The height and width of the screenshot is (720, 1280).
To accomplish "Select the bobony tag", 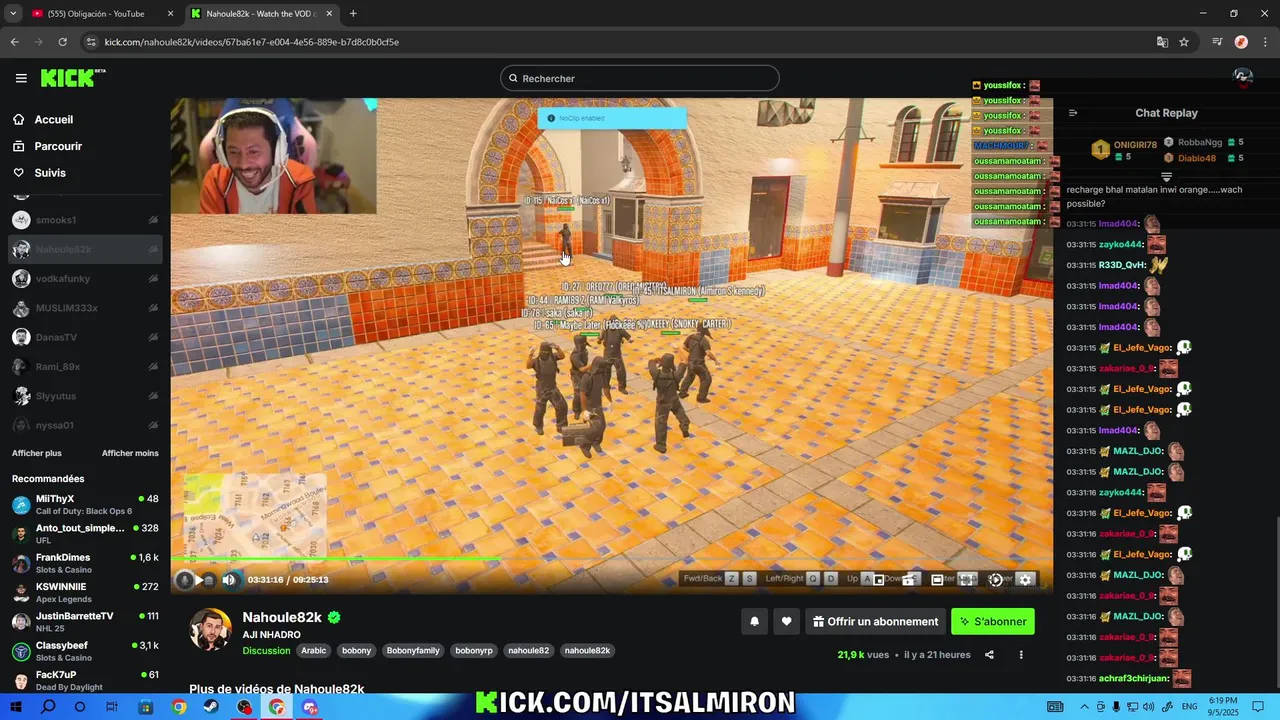I will (x=357, y=650).
